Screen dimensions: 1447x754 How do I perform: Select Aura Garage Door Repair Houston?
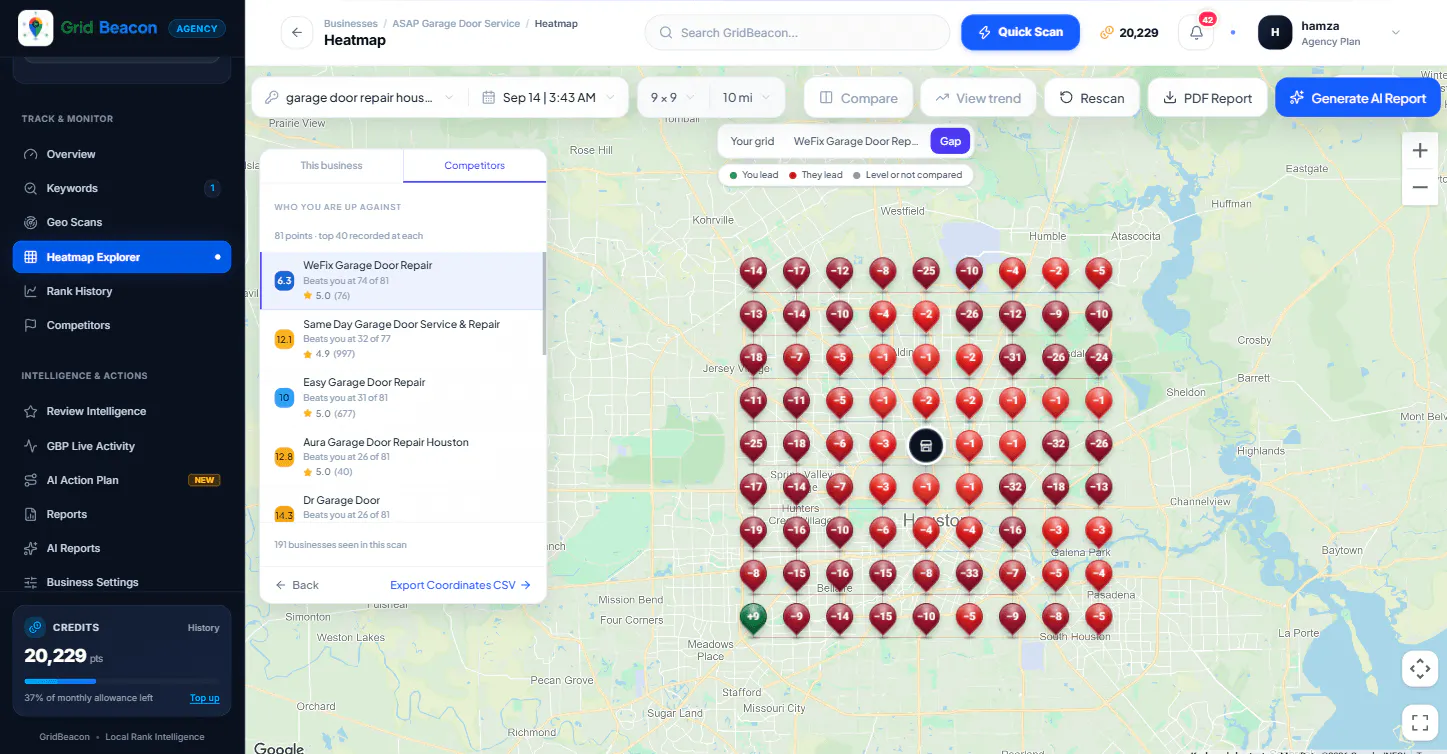tap(401, 456)
